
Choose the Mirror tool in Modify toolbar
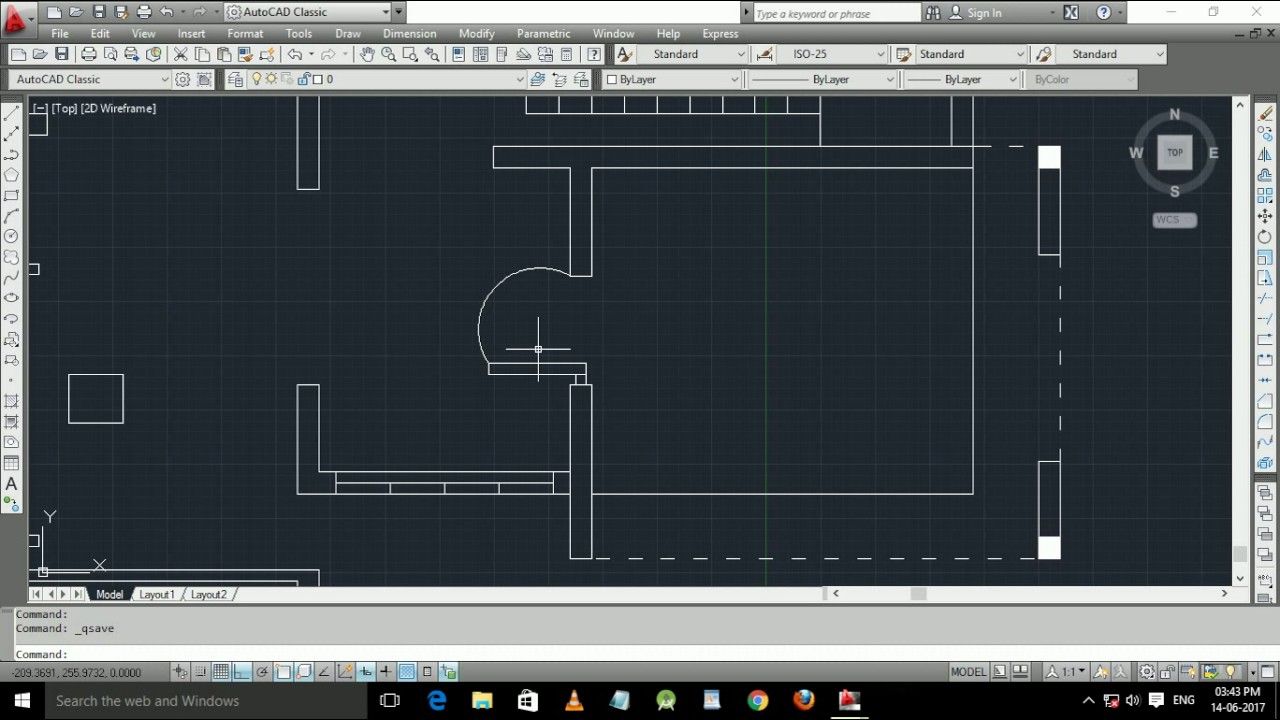click(1265, 154)
